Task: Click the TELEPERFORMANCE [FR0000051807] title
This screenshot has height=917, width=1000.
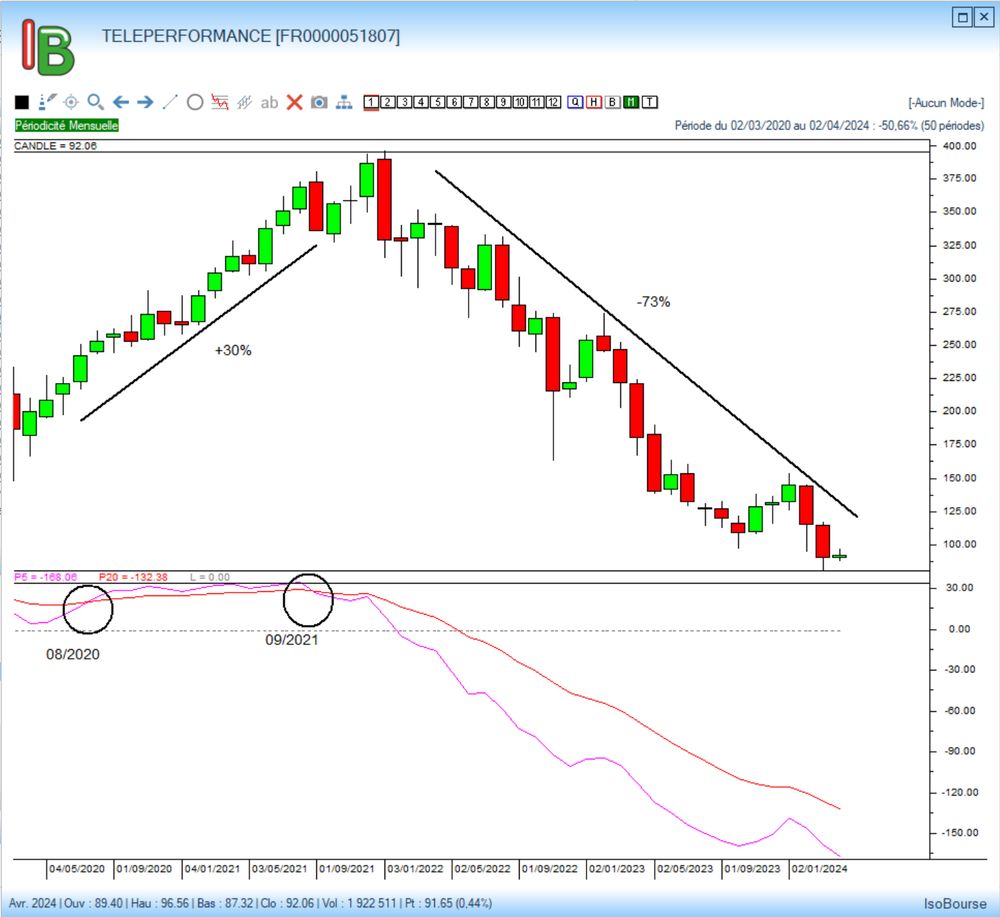Action: [251, 36]
